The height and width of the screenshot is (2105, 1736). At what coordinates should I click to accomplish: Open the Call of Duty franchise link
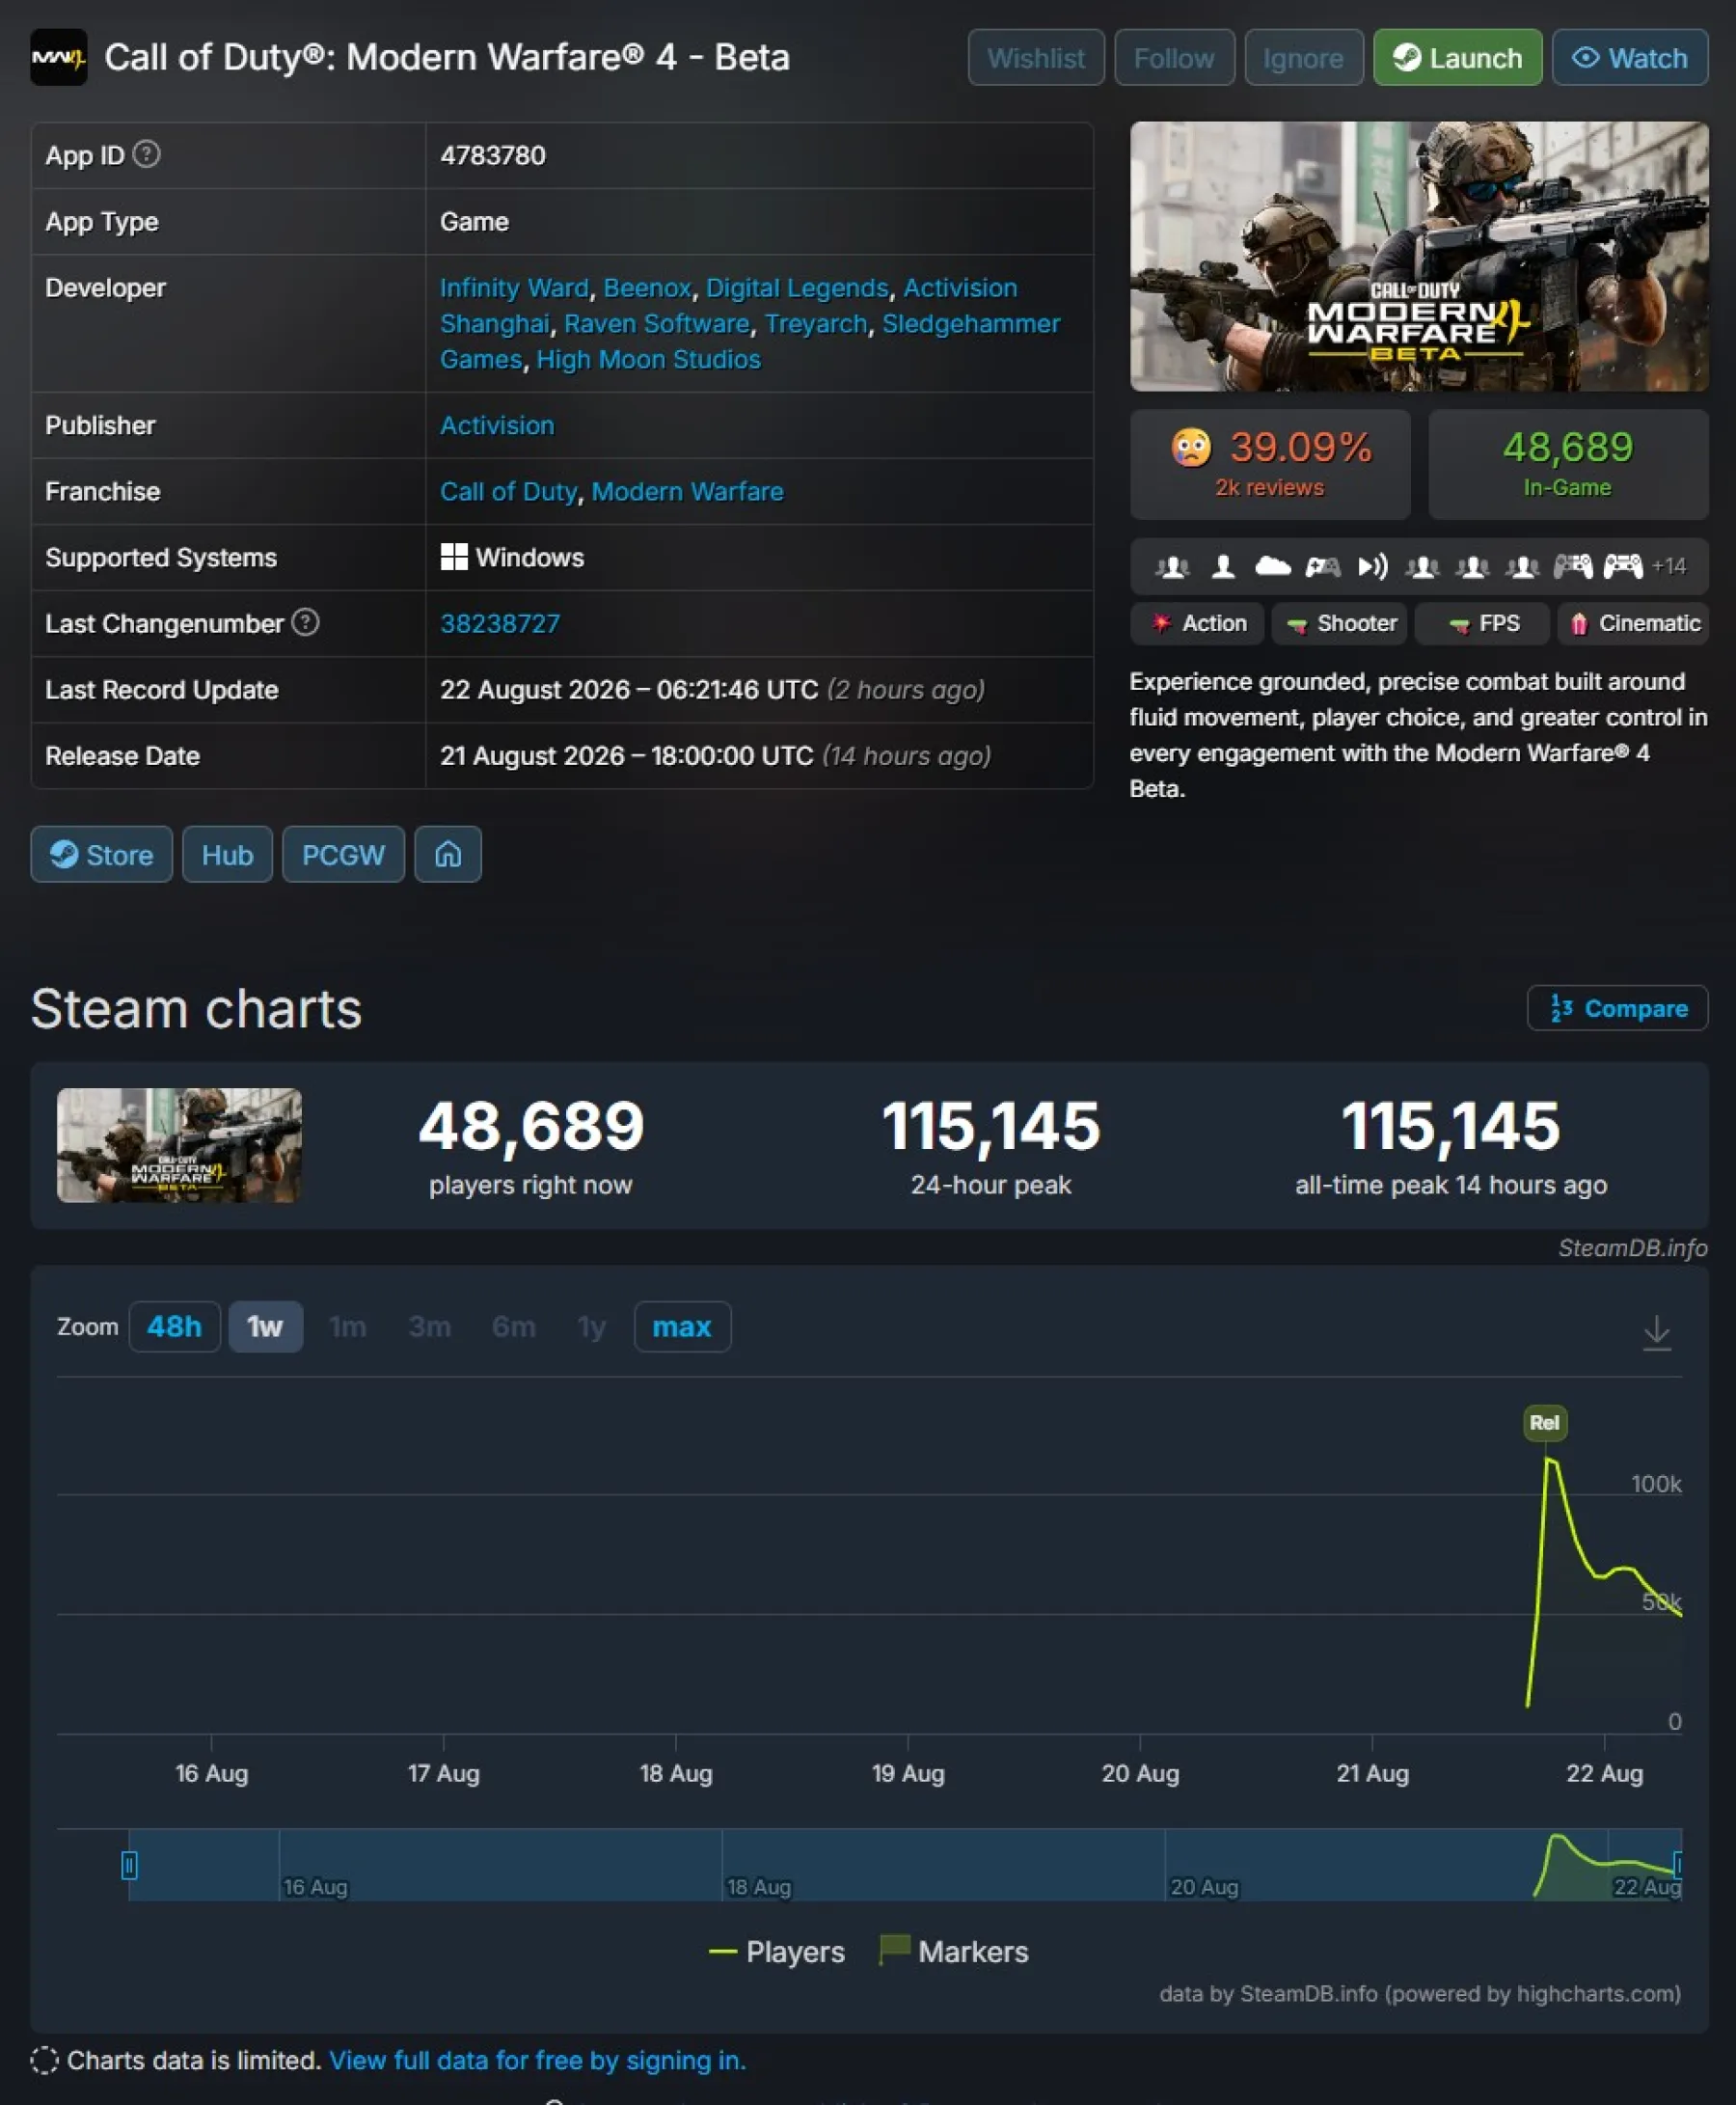pyautogui.click(x=508, y=492)
